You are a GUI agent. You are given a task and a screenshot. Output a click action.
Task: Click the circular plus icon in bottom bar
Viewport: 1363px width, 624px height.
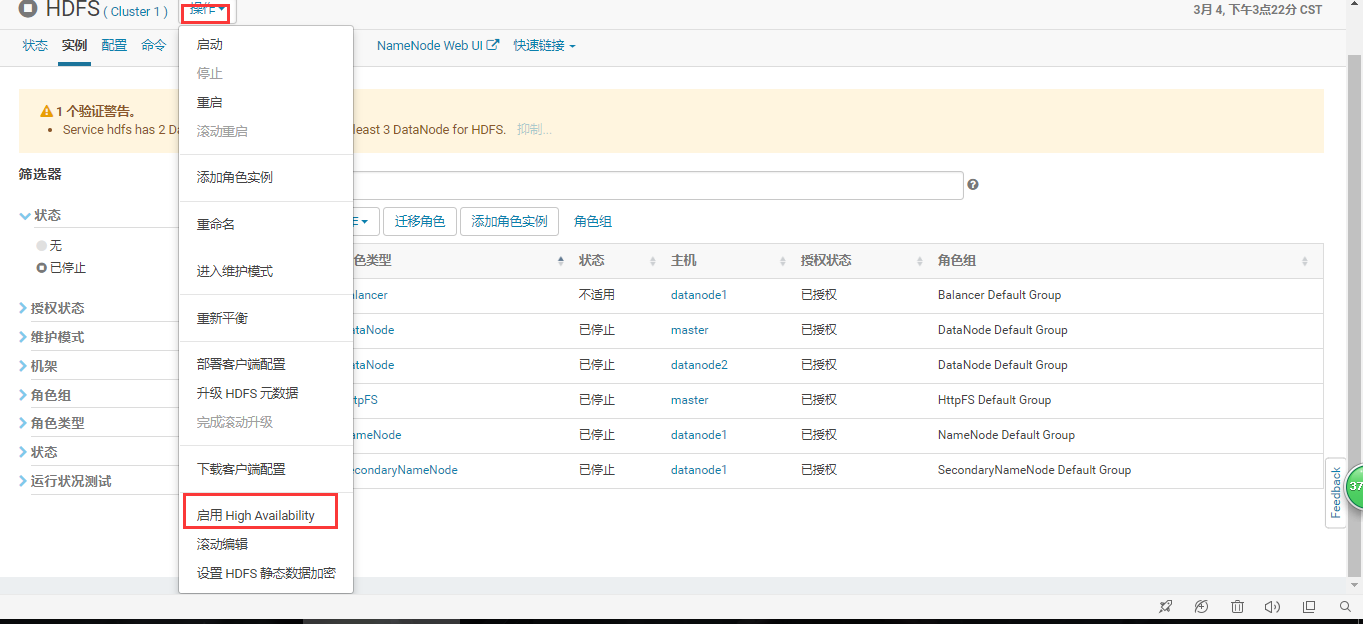tap(1202, 607)
